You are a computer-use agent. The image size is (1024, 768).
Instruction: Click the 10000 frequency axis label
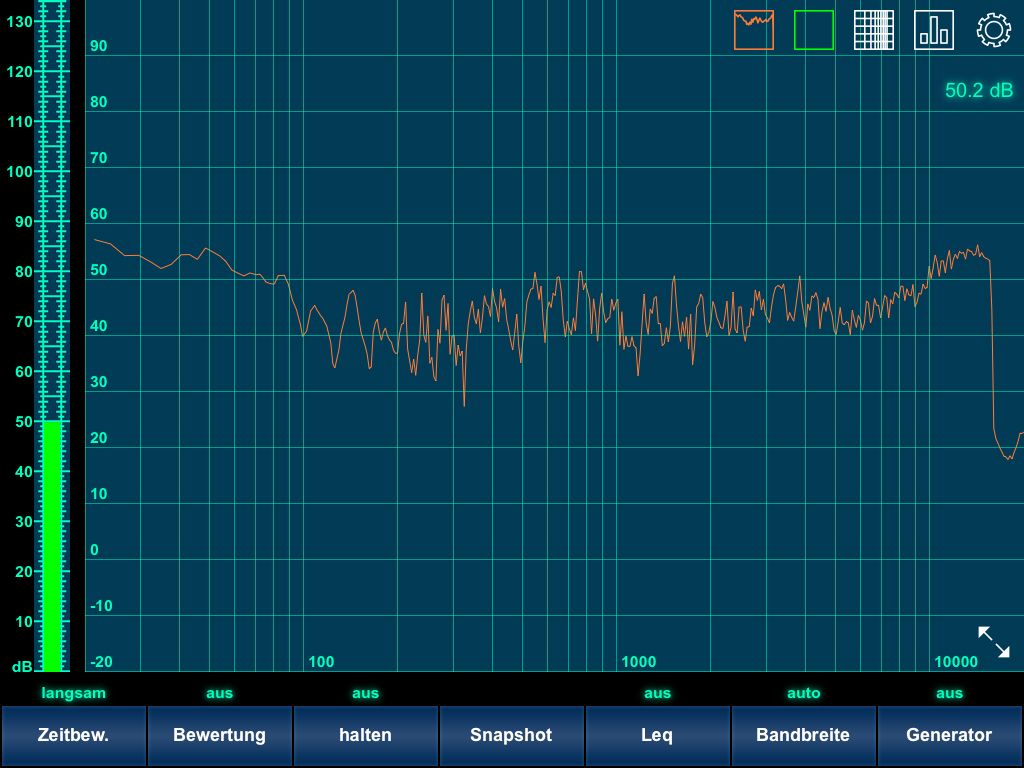pyautogui.click(x=956, y=662)
